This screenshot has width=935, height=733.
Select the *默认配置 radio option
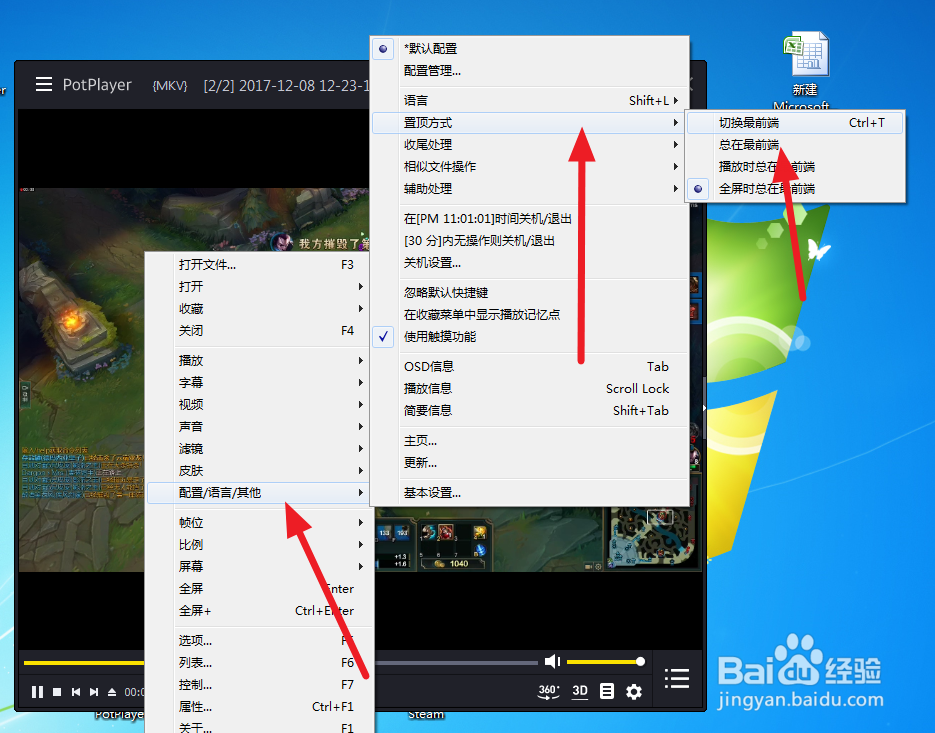click(531, 49)
